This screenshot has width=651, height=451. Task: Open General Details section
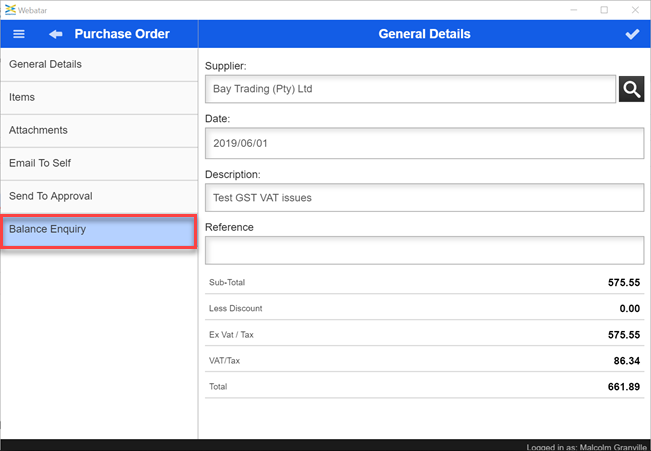coord(99,65)
